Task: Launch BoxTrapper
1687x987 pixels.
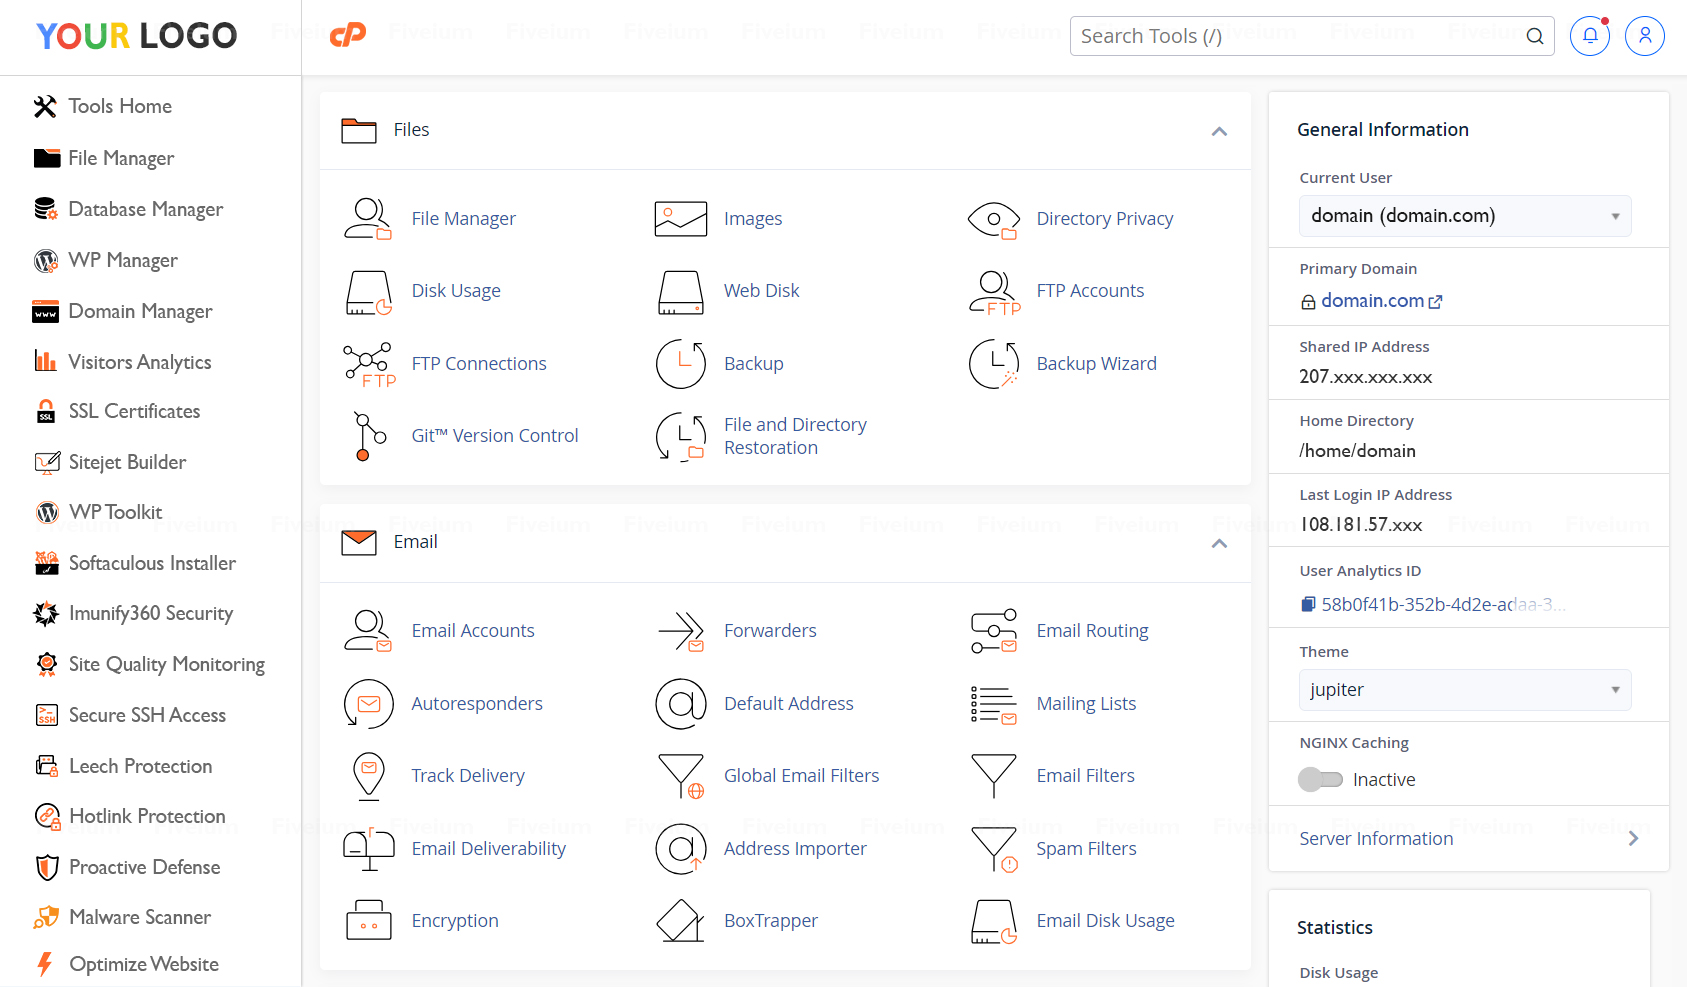Action: (770, 920)
